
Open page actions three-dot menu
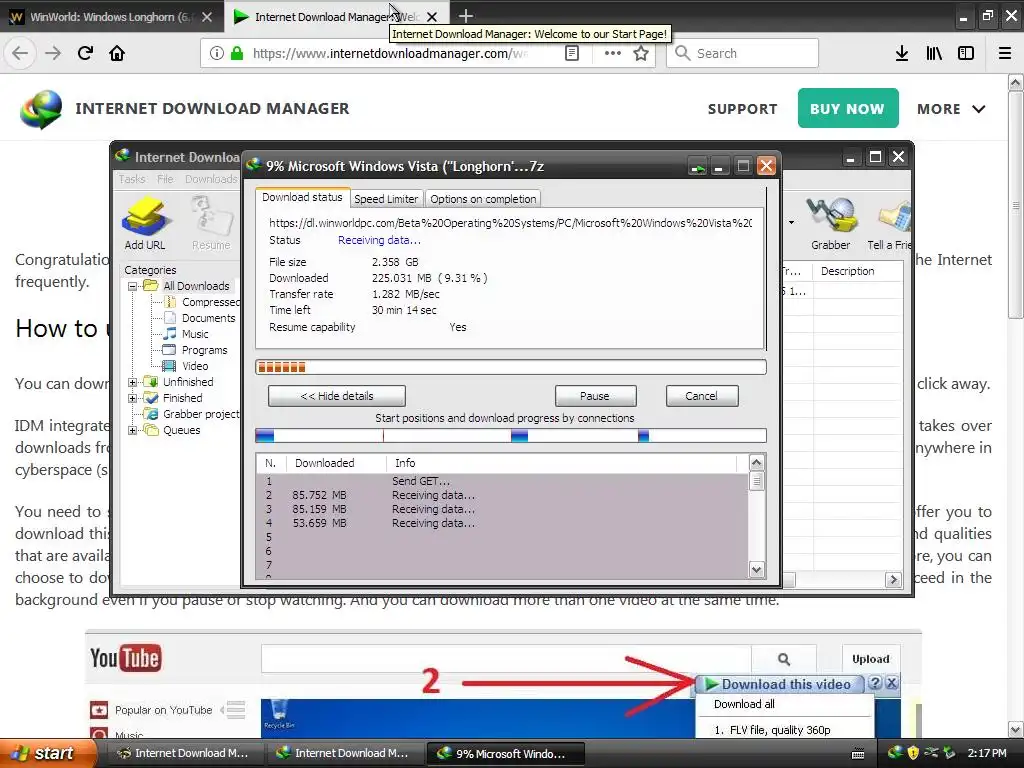click(x=613, y=53)
